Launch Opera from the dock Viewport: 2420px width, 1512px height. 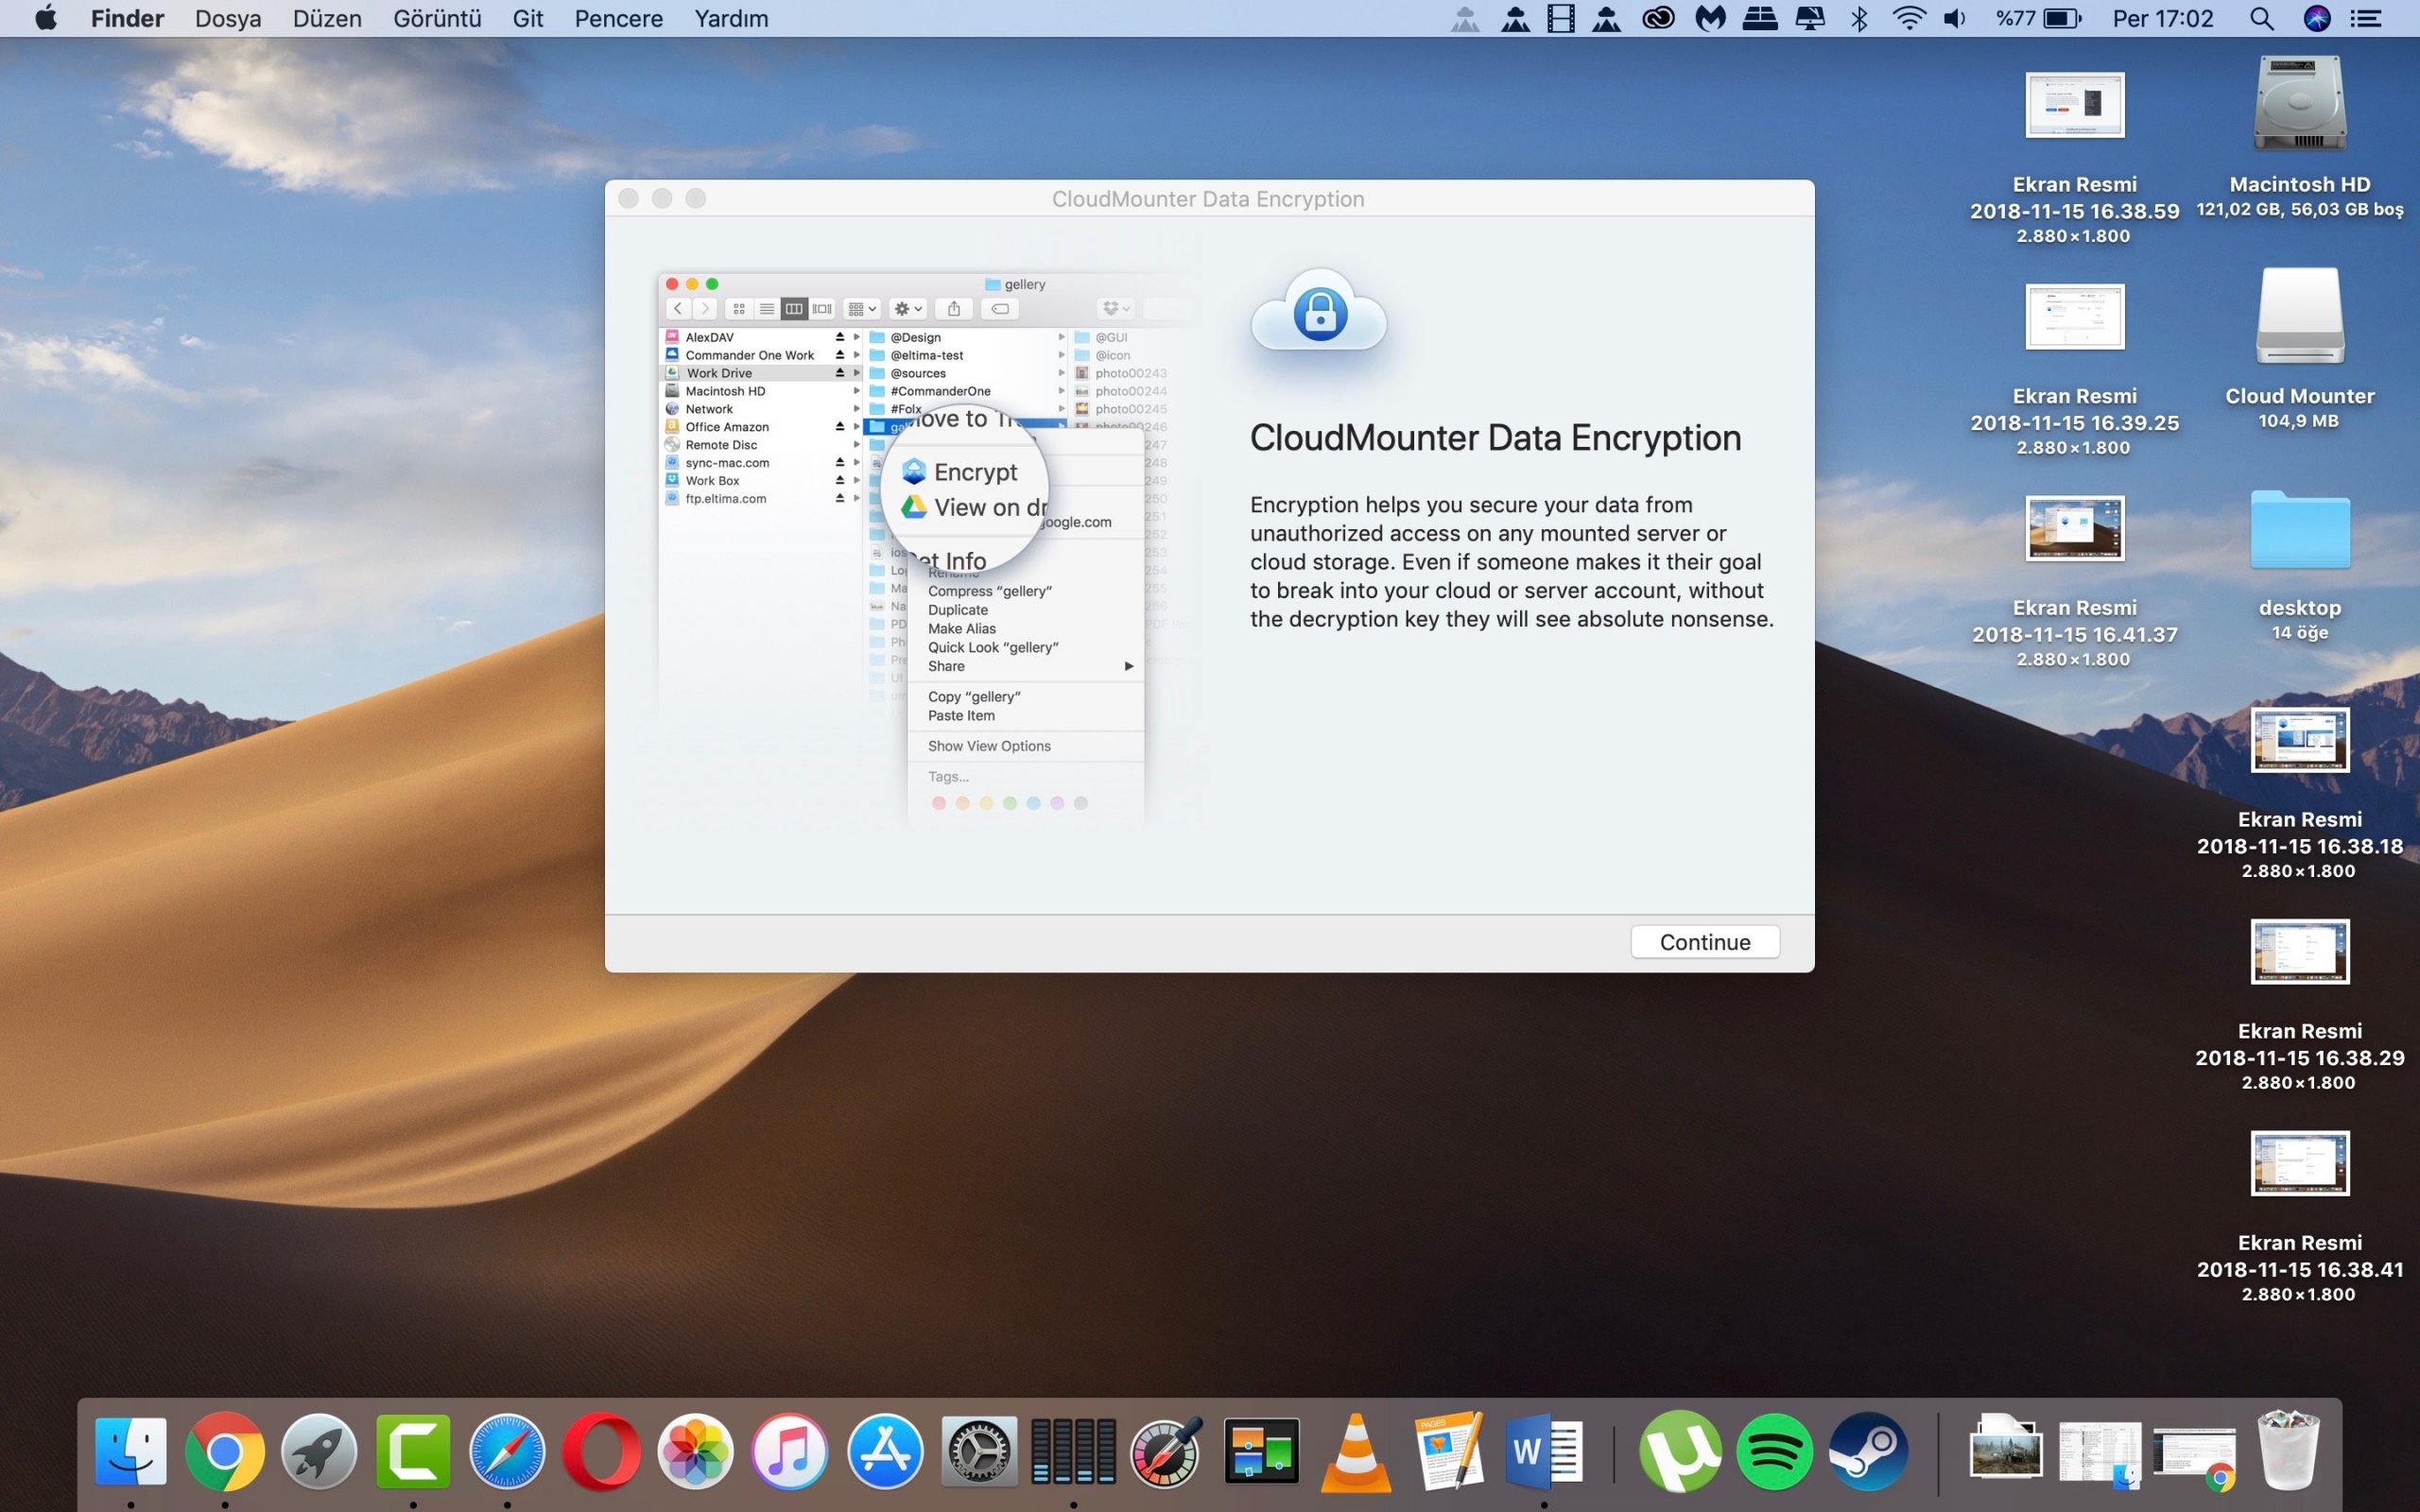click(x=601, y=1451)
